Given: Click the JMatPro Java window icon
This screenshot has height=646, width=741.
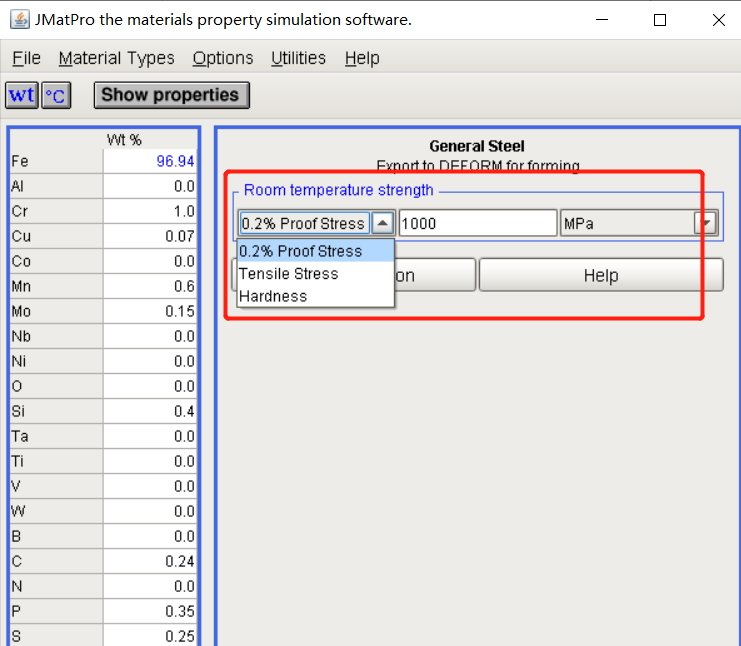Looking at the screenshot, I should tap(19, 19).
